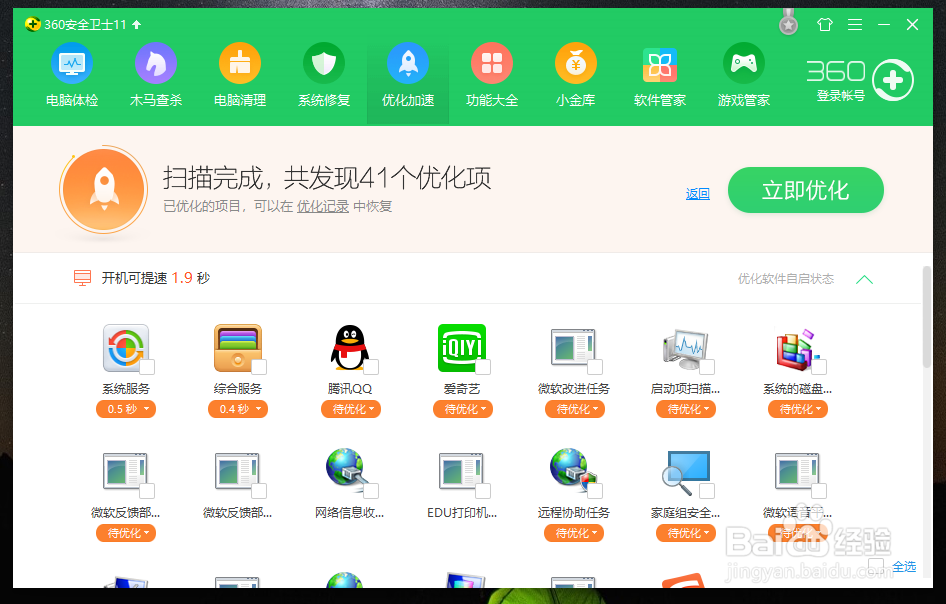
Task: Open the 功能大全 tab
Action: point(492,75)
